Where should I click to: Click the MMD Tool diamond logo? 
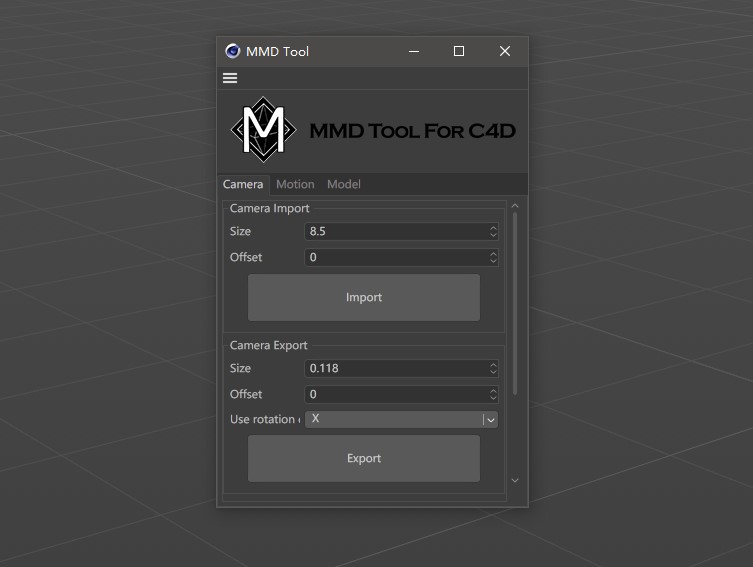[x=264, y=130]
